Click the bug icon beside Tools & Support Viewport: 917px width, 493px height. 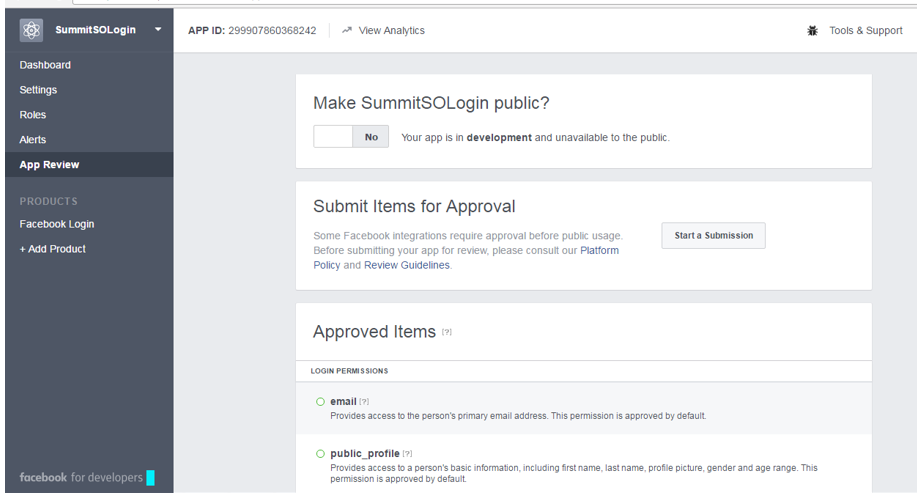[812, 31]
